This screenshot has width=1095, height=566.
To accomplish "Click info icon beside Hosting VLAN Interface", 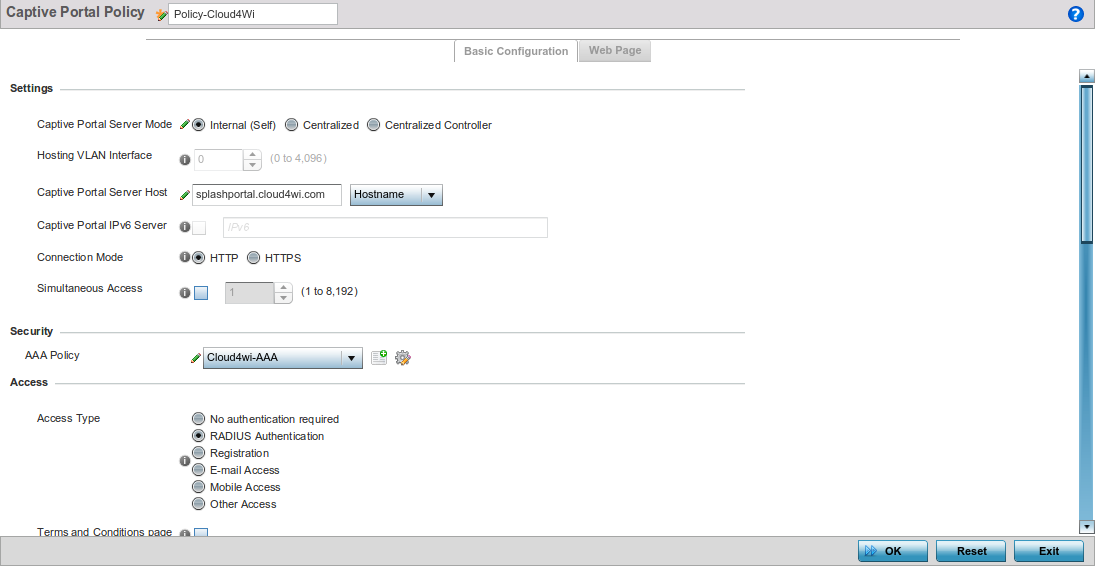I will [185, 159].
